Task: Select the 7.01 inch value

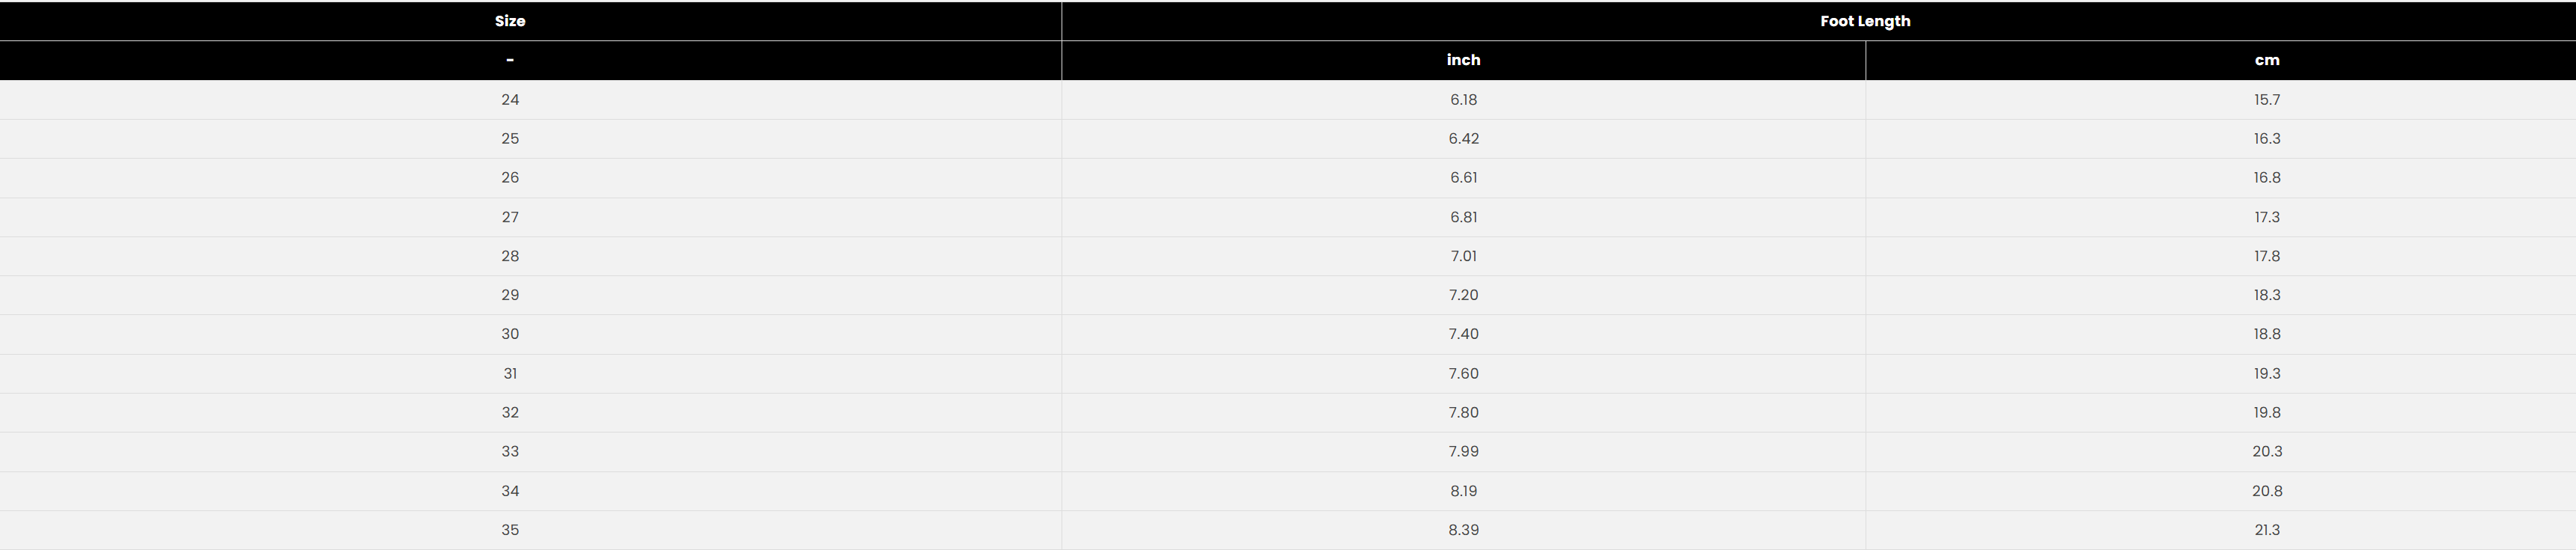Action: click(1463, 256)
